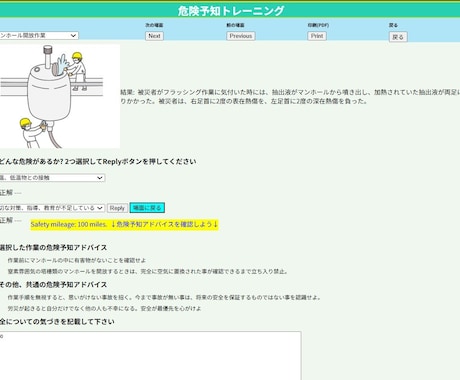Click the 次の場面 label above Next
Screen dimensions: 460x380
[154, 25]
